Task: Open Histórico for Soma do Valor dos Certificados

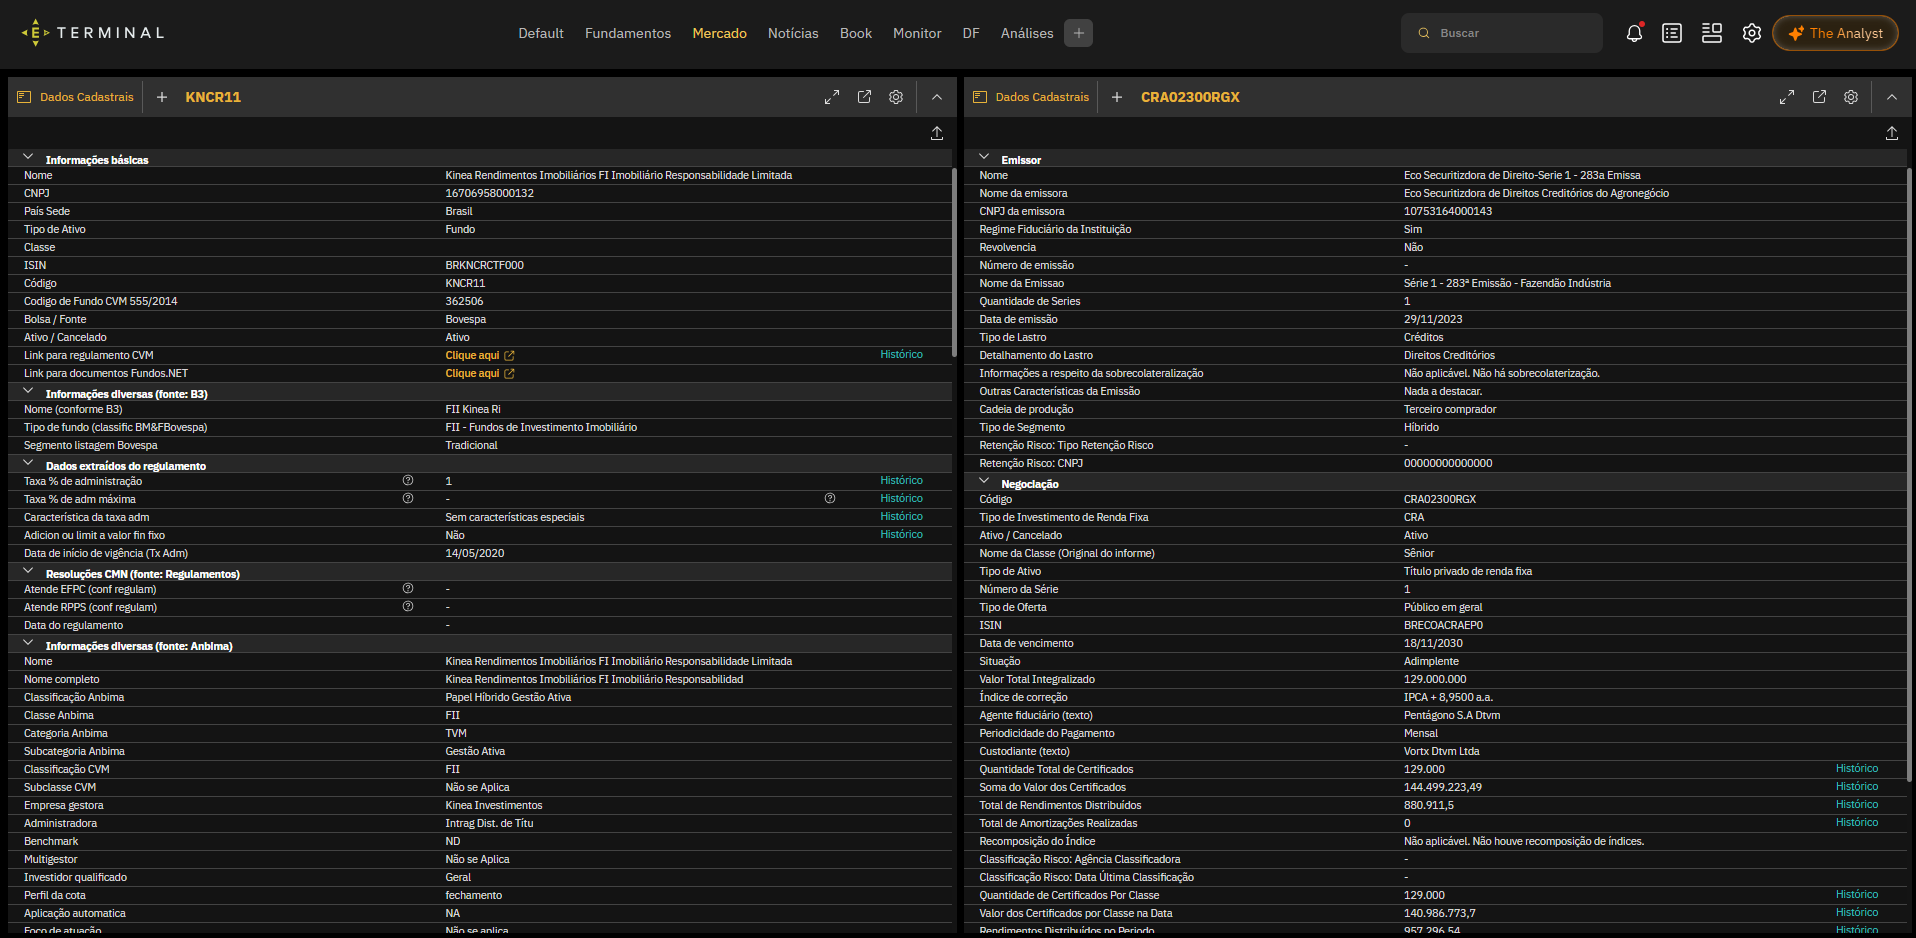Action: tap(1857, 786)
